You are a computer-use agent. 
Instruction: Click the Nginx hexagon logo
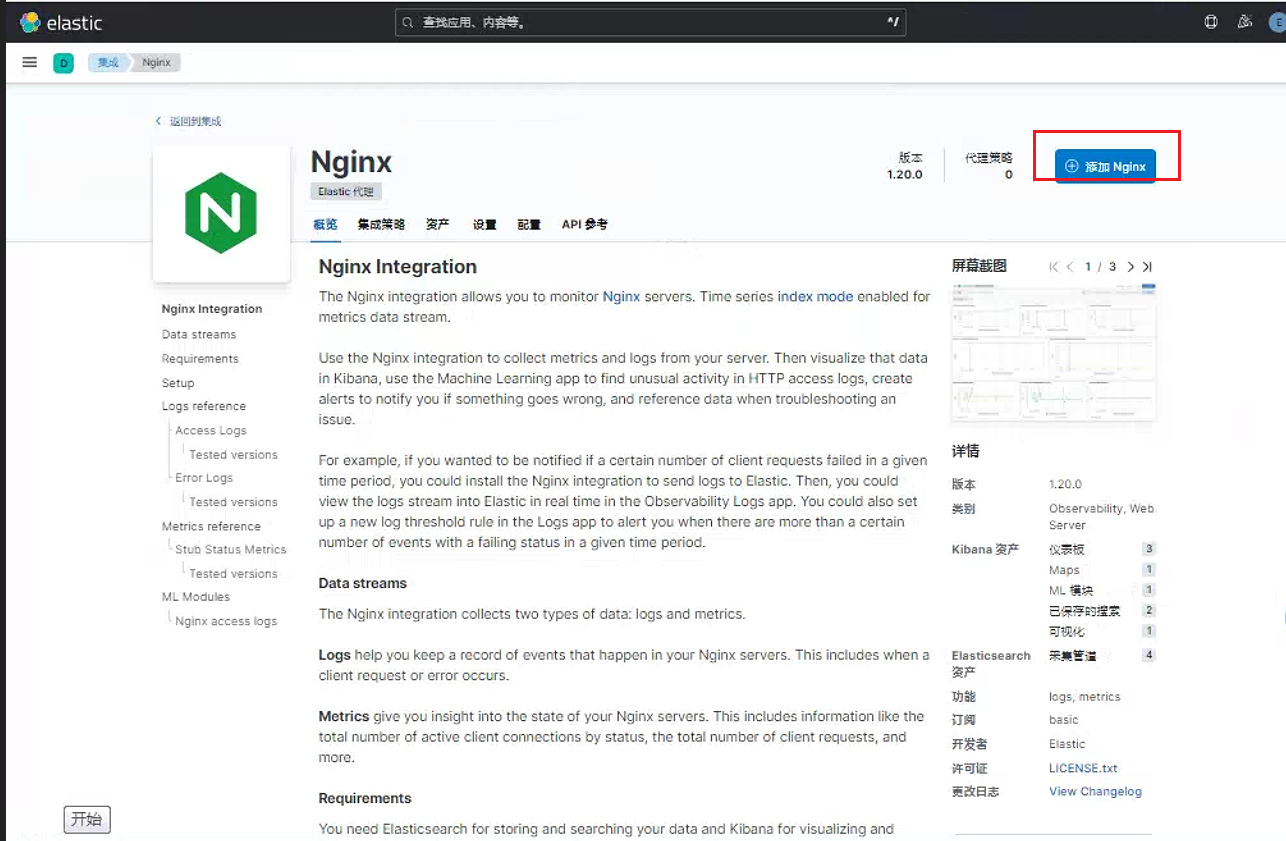coord(221,213)
